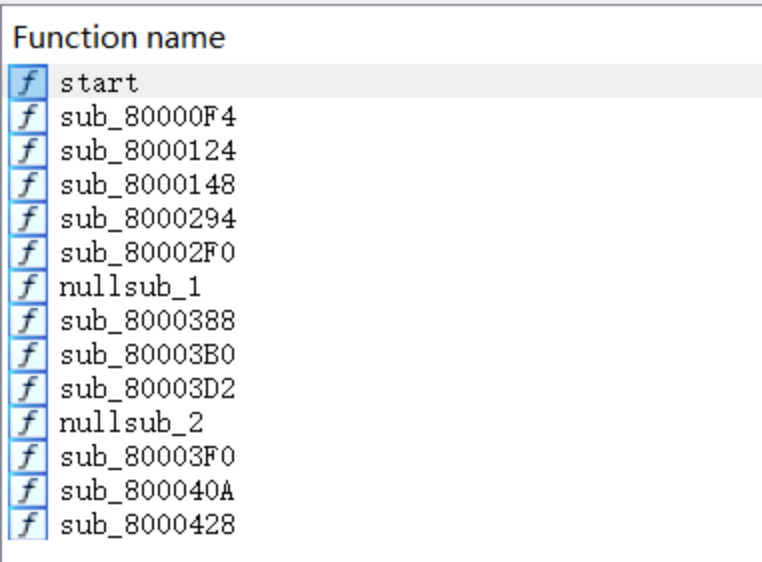Click the function icon next to sub_80000F4

tap(28, 116)
